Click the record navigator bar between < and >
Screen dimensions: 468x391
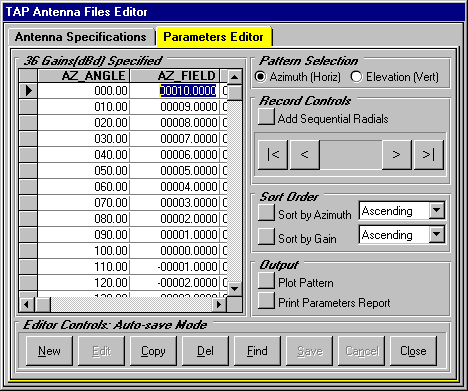[351, 155]
